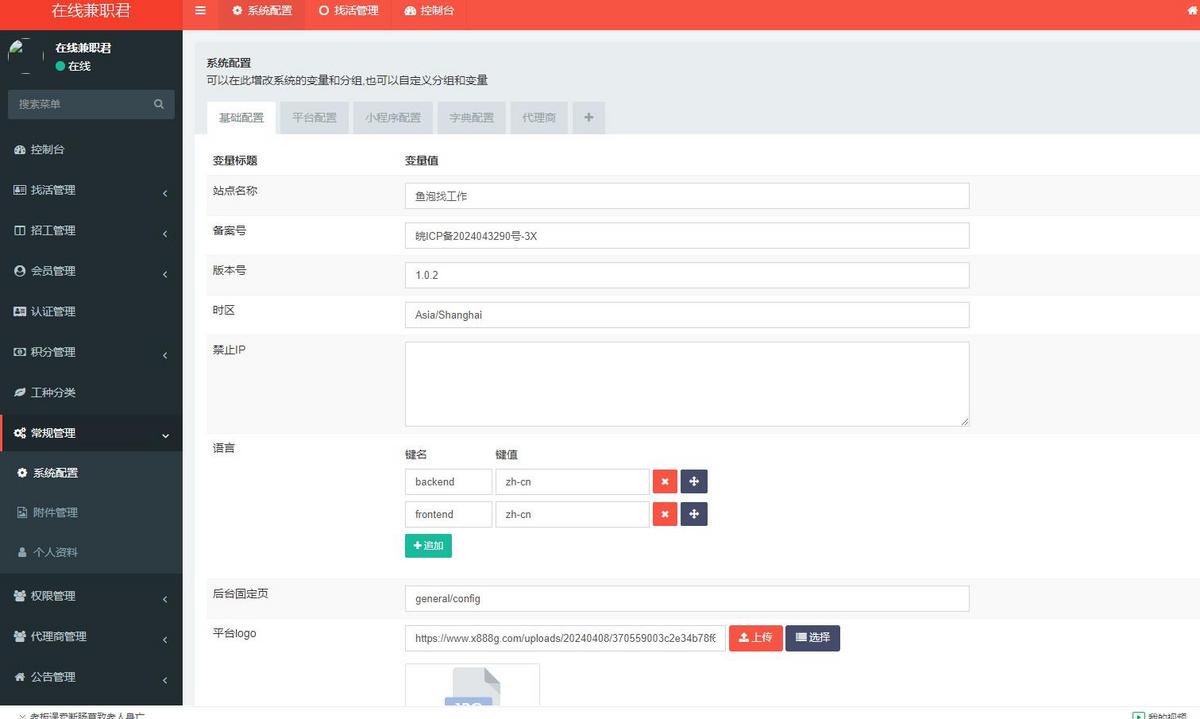Expand the 找活管理 sidebar menu
Viewport: 1200px width, 719px height.
coord(90,190)
